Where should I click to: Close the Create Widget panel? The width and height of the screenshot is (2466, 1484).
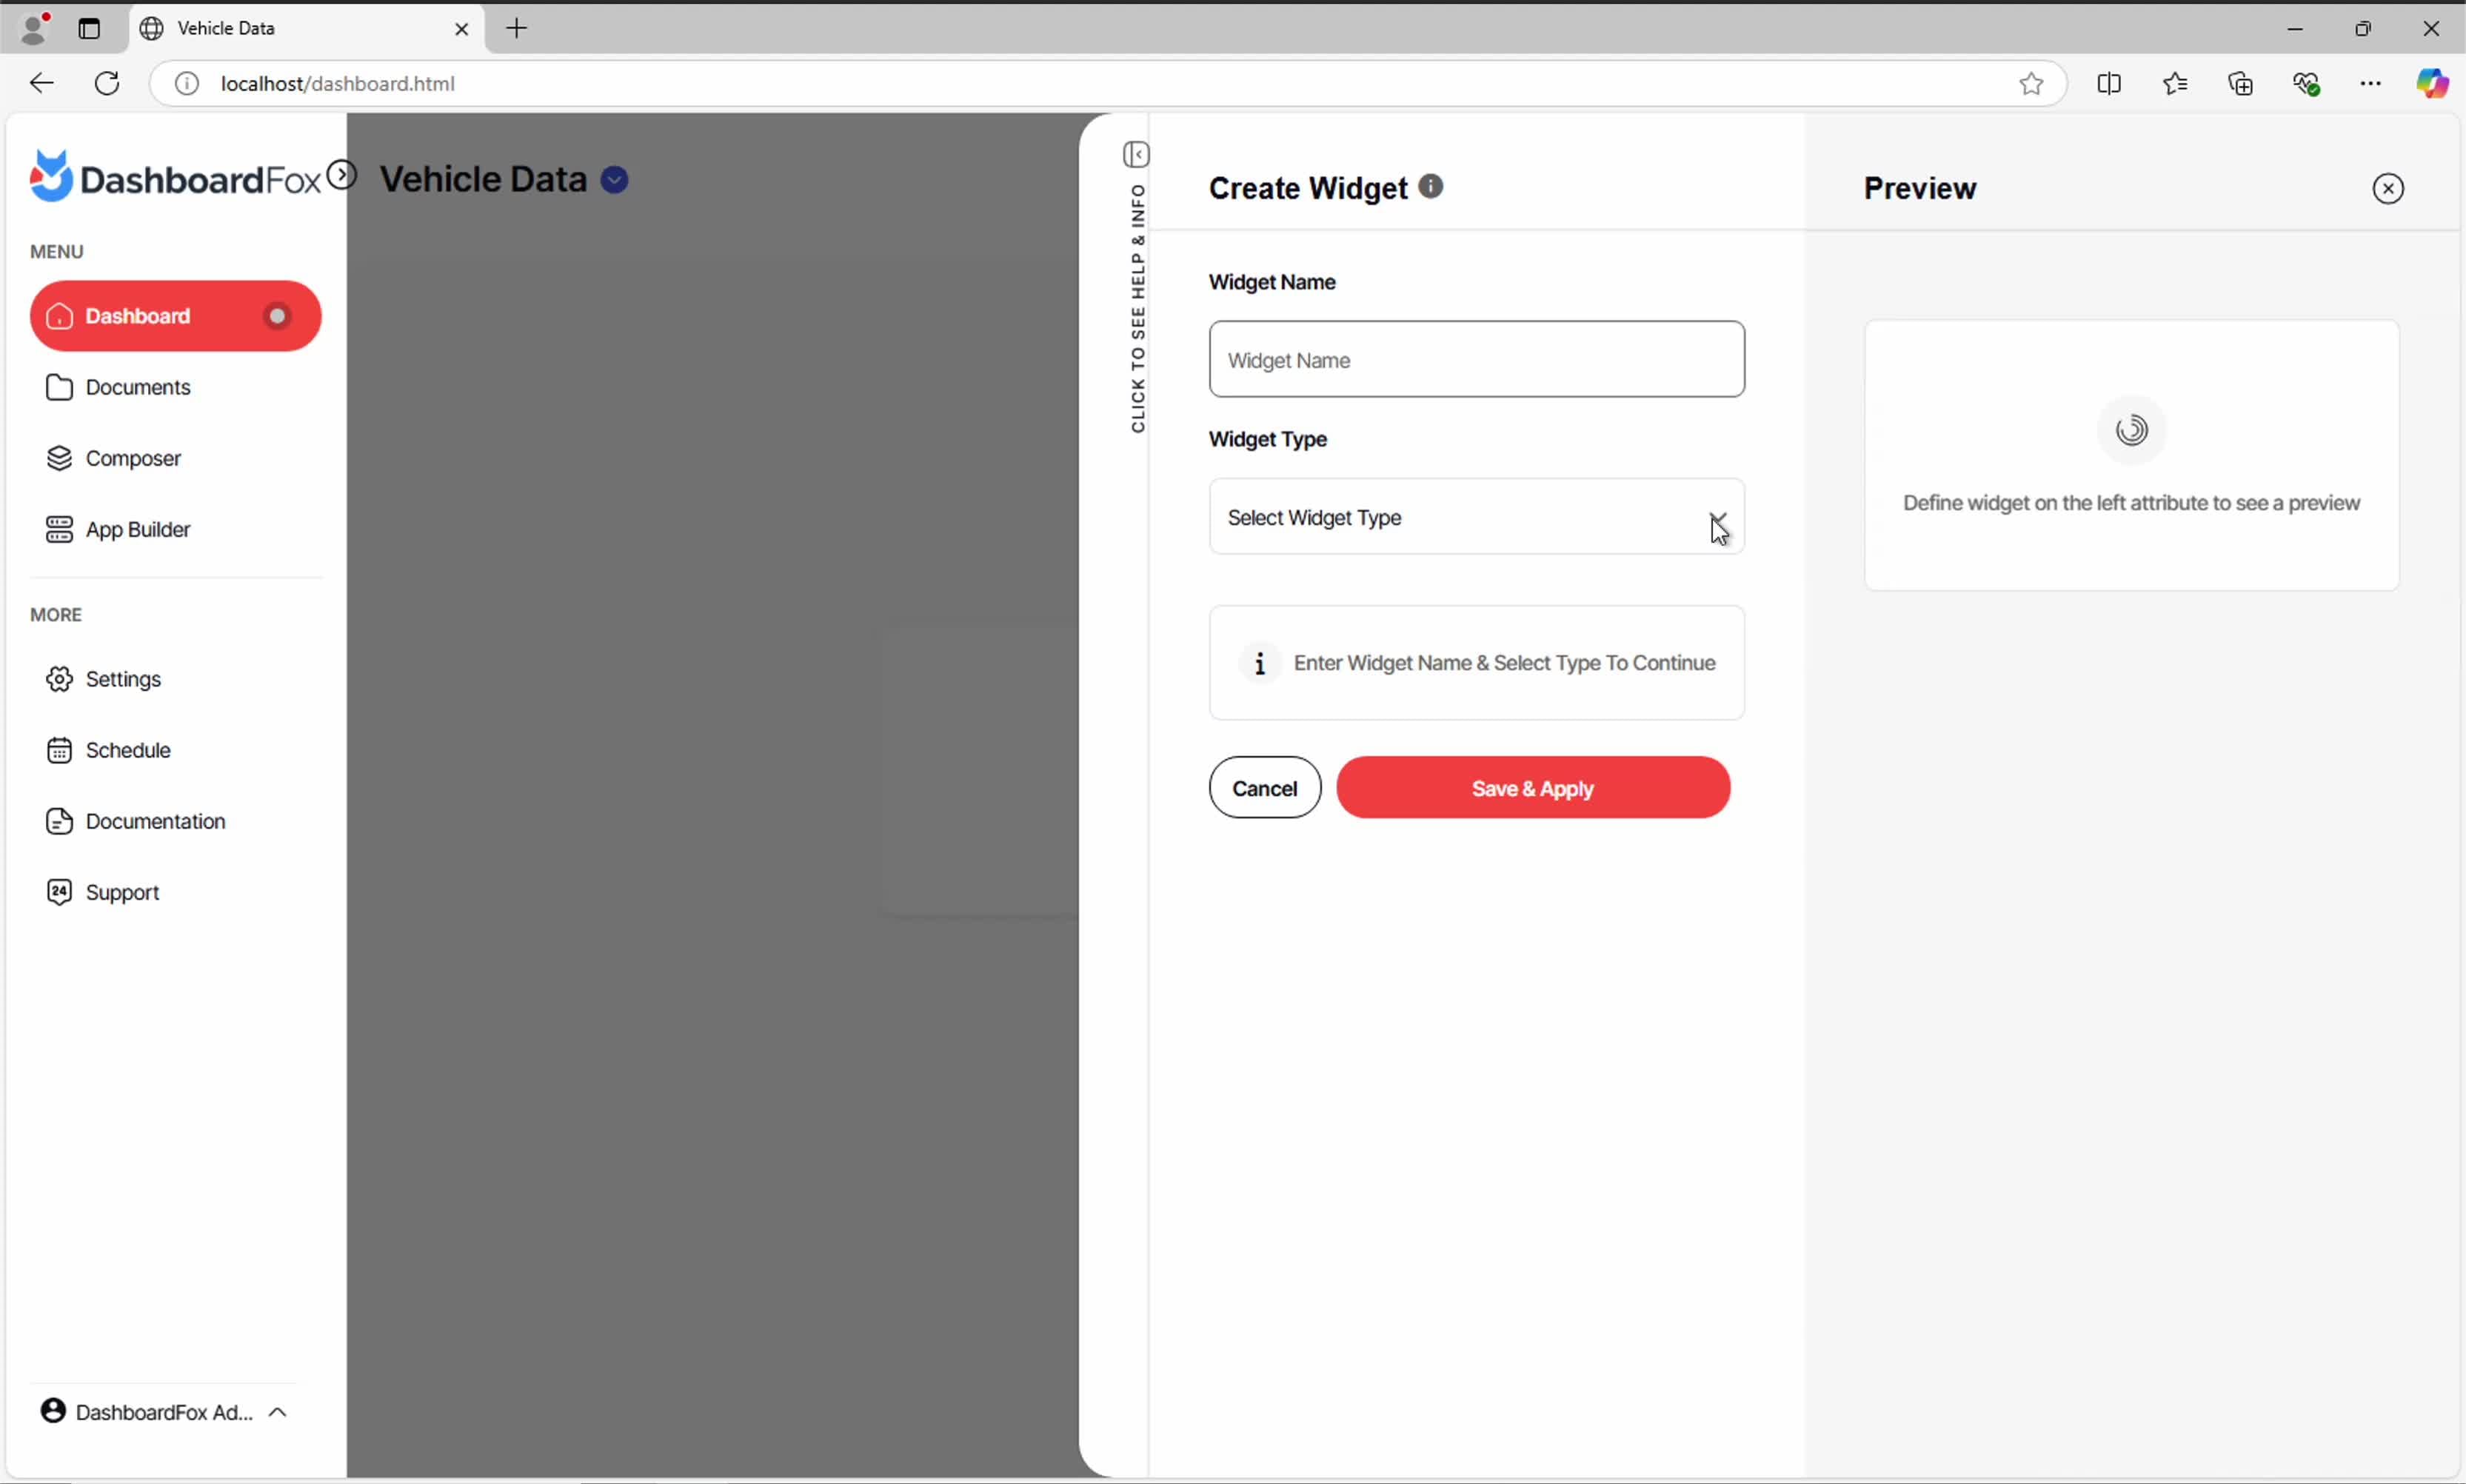2388,189
